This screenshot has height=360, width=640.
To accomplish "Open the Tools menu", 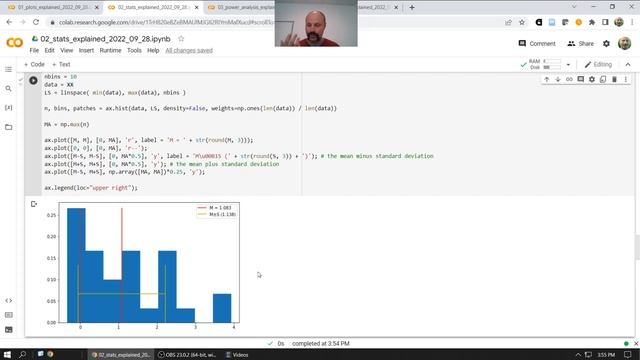I will 134,50.
